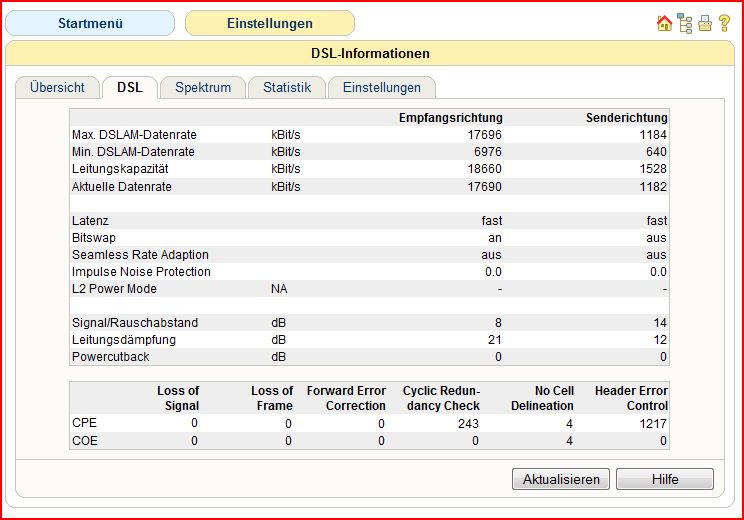The image size is (744, 520).
Task: Click the Cyclic Redundancy Check header
Action: pyautogui.click(x=441, y=398)
